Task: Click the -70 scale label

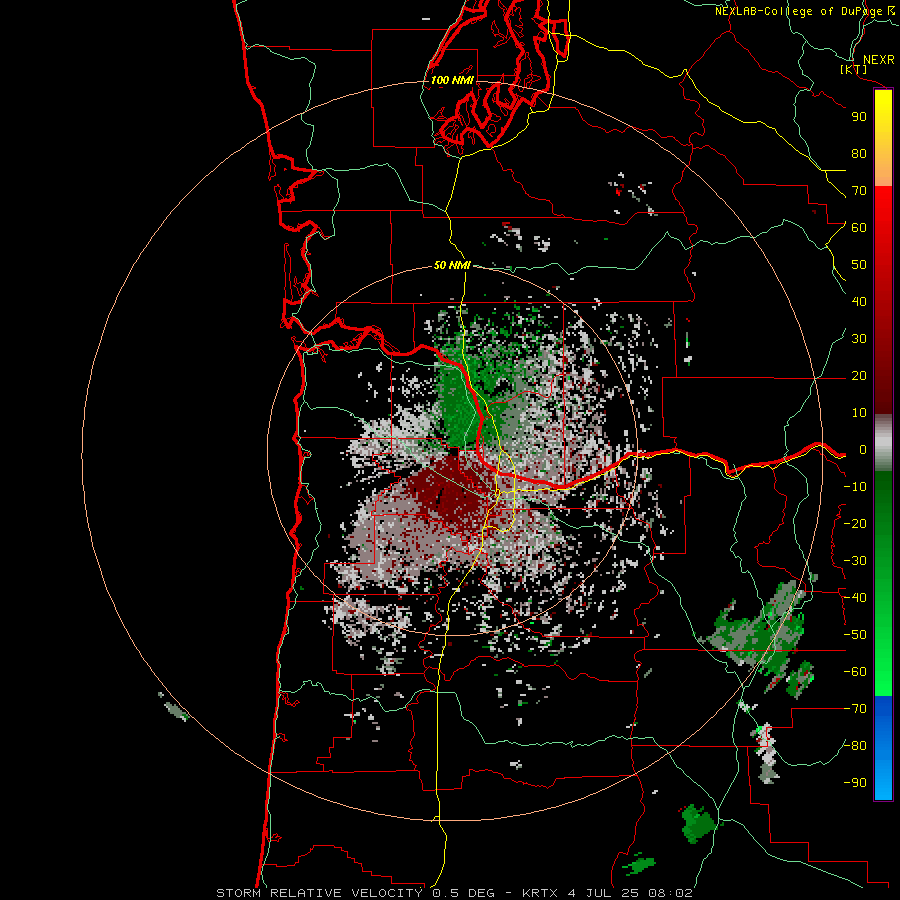Action: [x=855, y=709]
